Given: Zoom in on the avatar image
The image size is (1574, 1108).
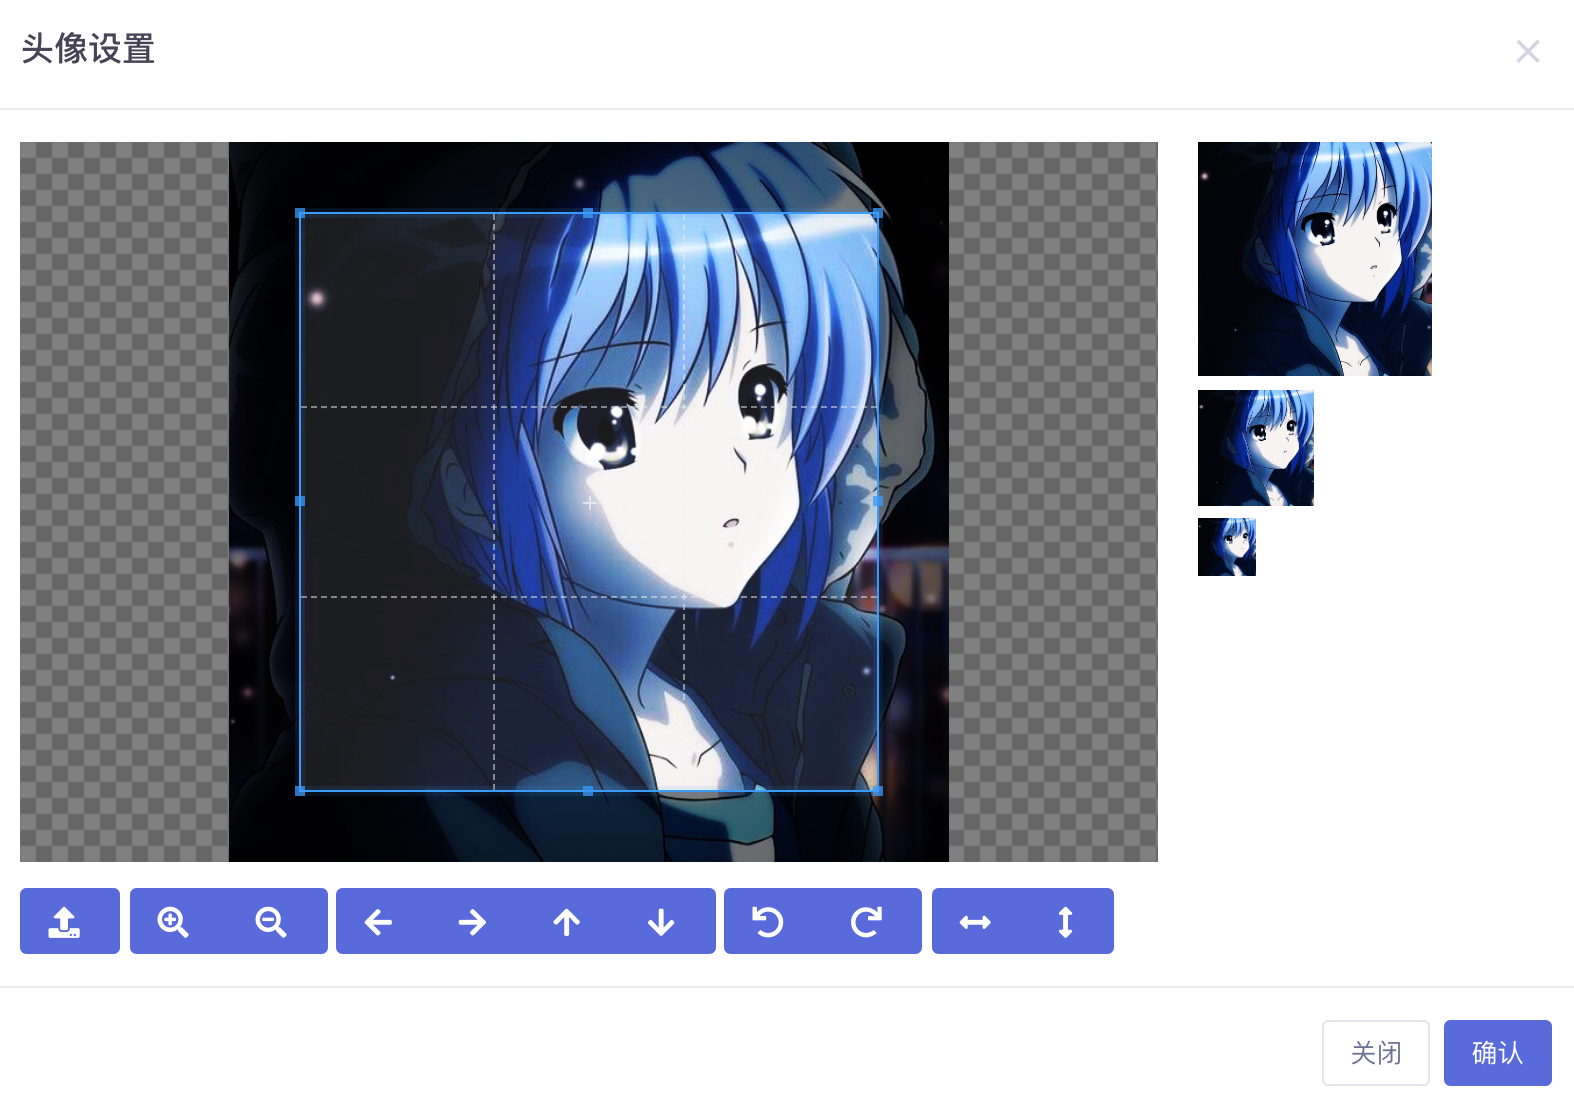Looking at the screenshot, I should pos(173,921).
